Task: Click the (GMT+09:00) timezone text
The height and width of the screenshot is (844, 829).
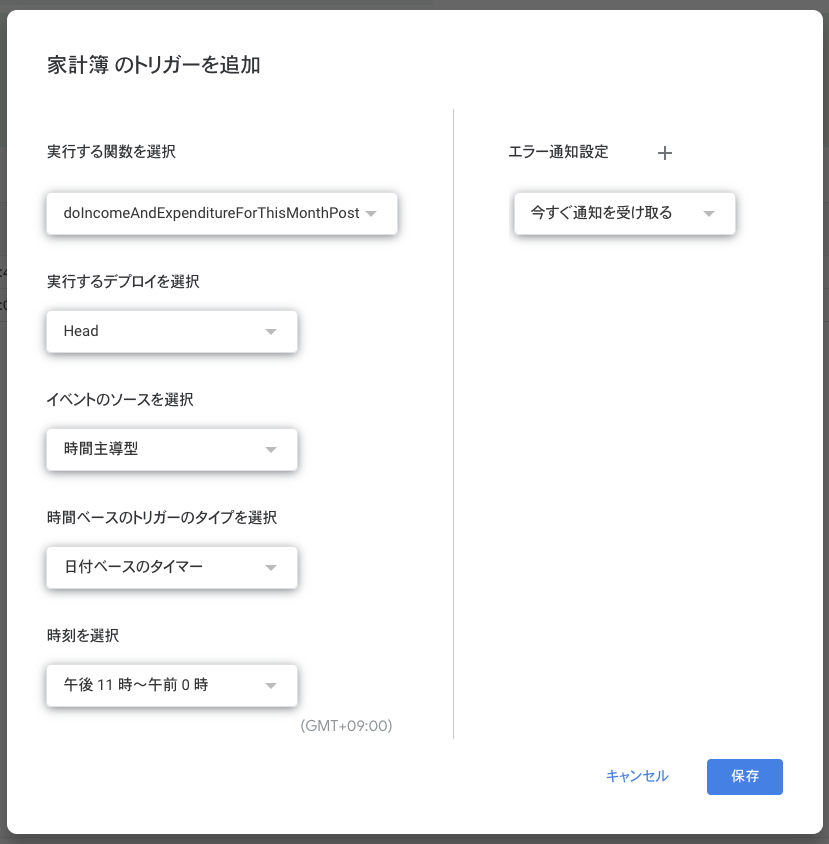Action: [346, 726]
